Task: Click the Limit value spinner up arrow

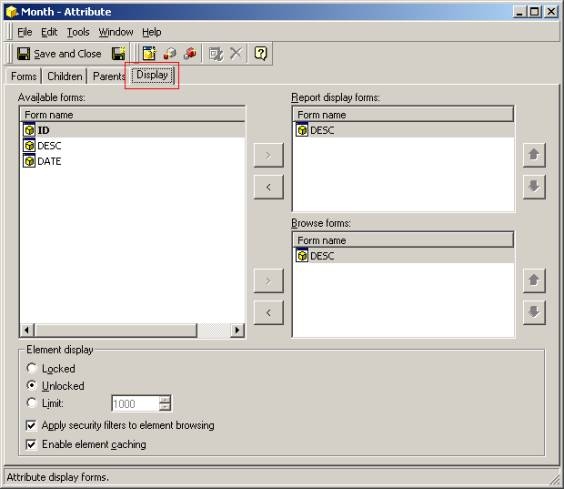Action: (x=165, y=399)
